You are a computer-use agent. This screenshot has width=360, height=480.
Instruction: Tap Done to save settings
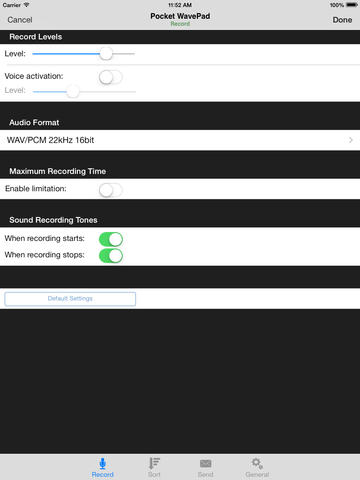342,20
